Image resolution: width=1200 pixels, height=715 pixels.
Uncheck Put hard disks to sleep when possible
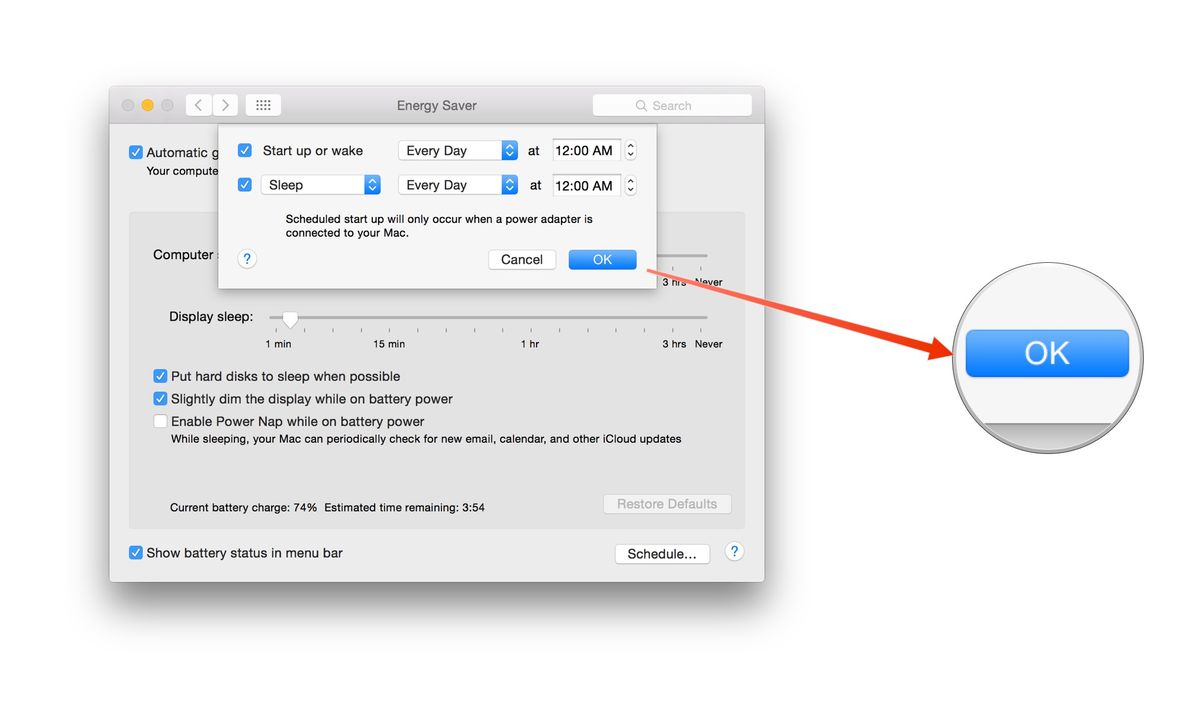[x=160, y=376]
